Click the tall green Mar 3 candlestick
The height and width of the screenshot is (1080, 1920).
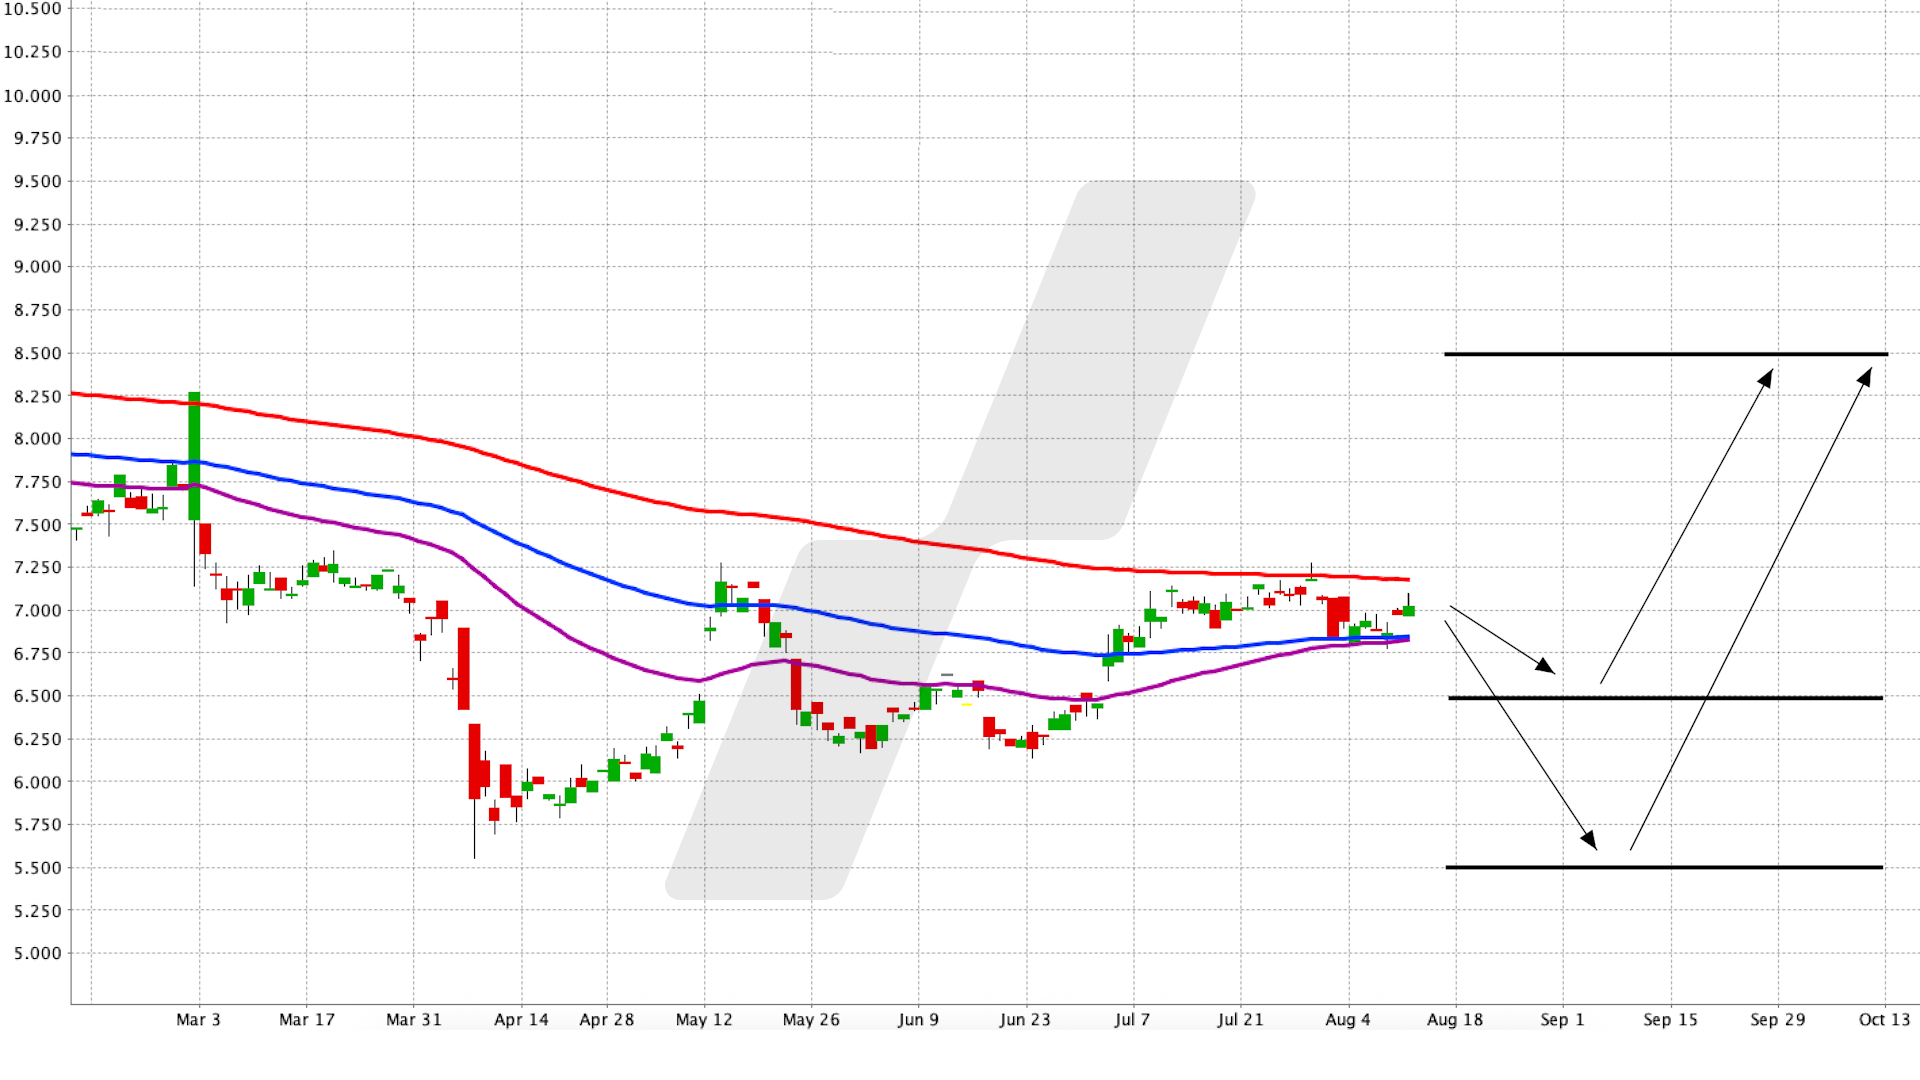pyautogui.click(x=194, y=456)
